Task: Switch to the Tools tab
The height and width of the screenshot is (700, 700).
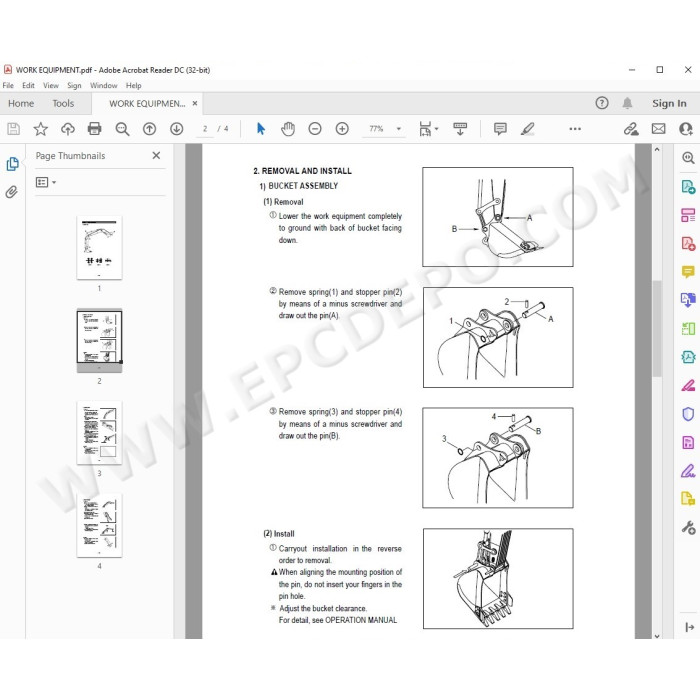Action: point(63,103)
